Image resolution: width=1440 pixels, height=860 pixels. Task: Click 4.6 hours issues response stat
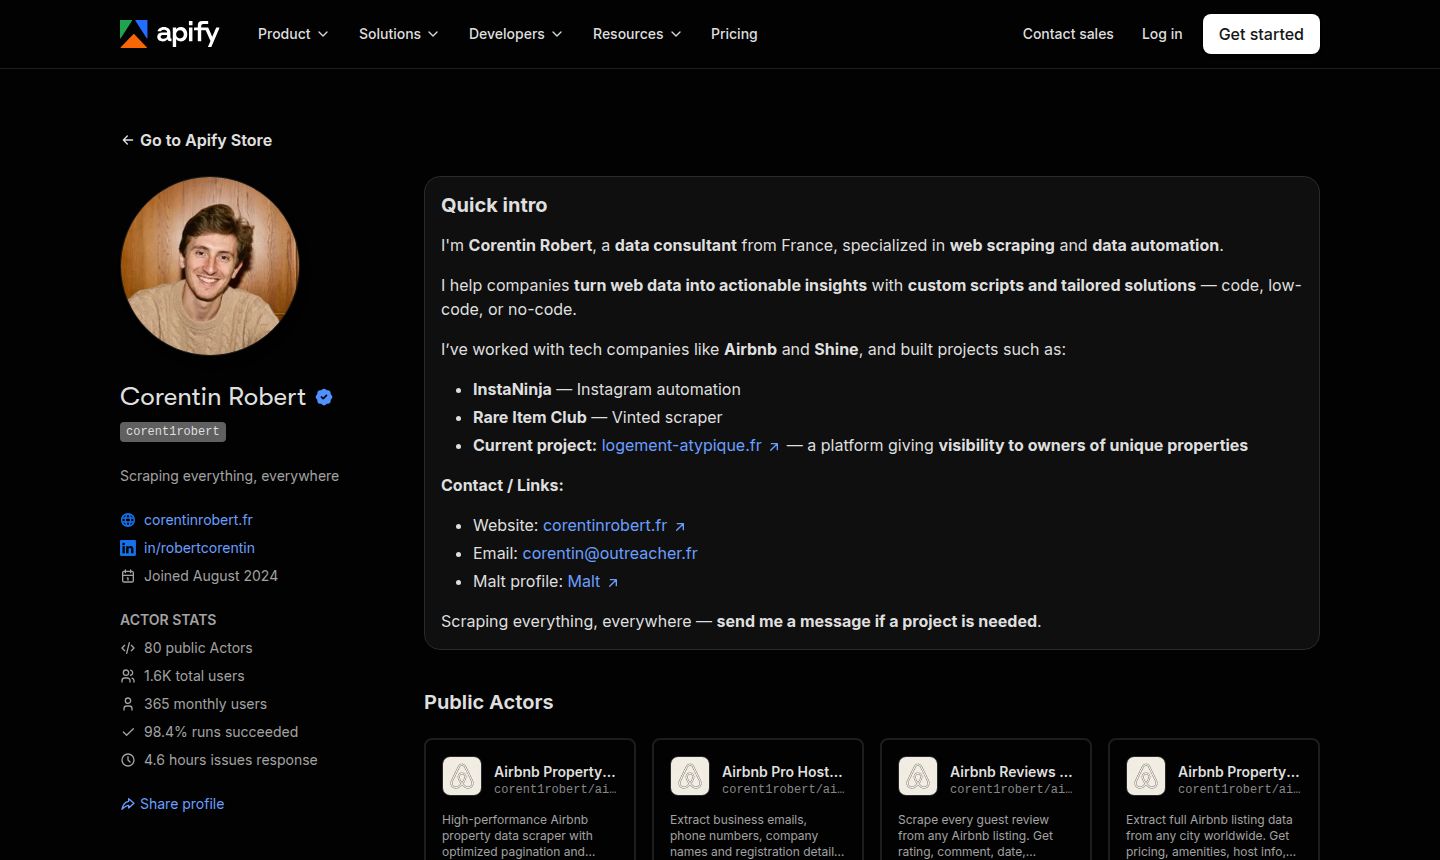pyautogui.click(x=231, y=760)
